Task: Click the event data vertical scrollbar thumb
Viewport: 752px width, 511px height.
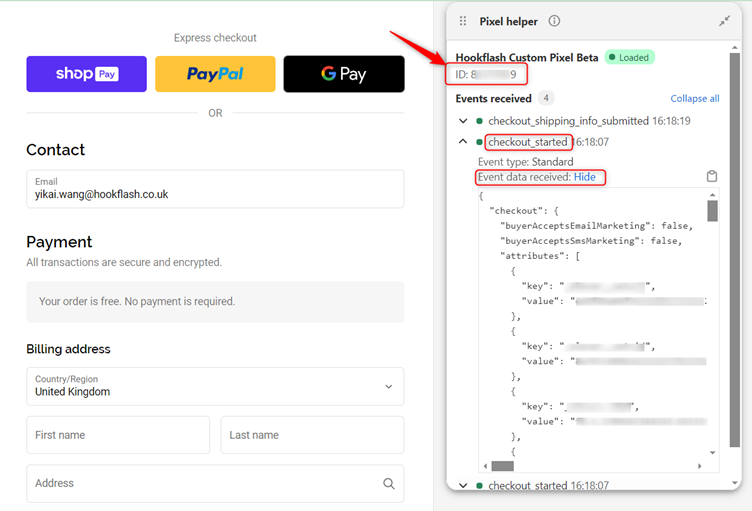Action: [712, 211]
